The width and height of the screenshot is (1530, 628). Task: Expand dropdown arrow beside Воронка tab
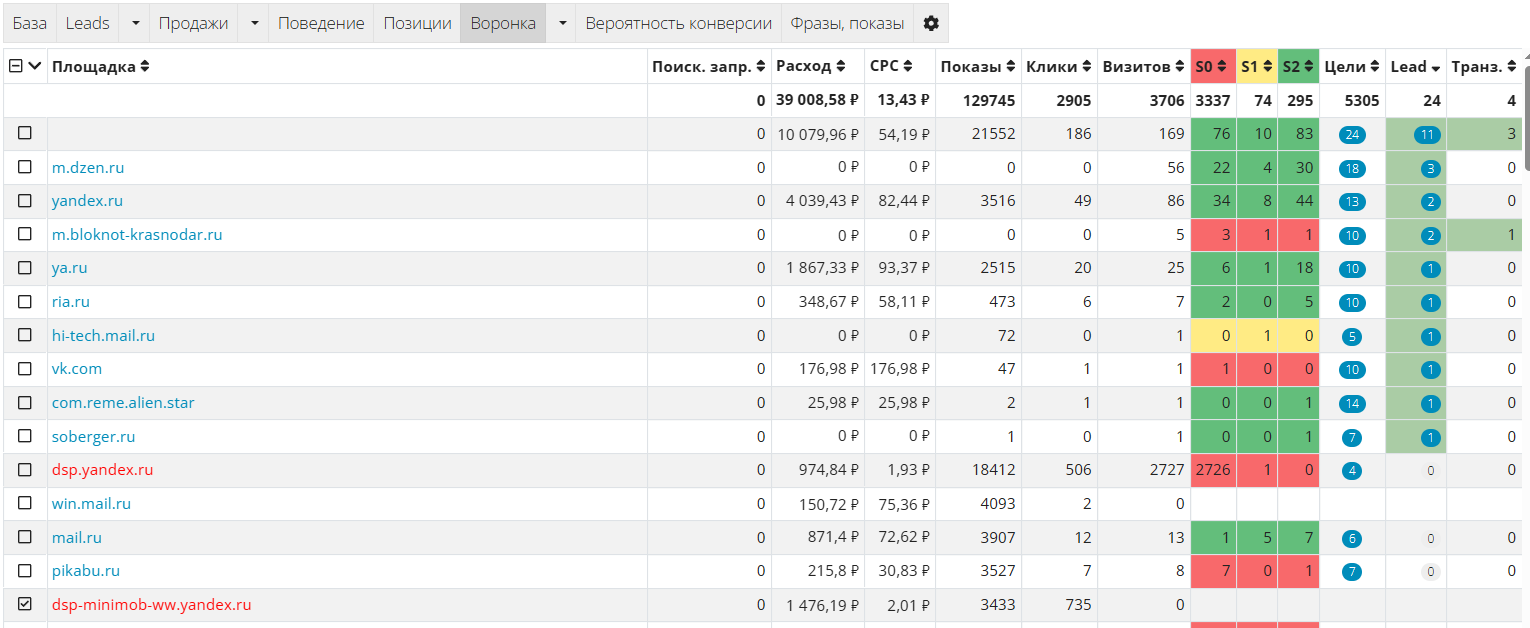click(x=561, y=23)
